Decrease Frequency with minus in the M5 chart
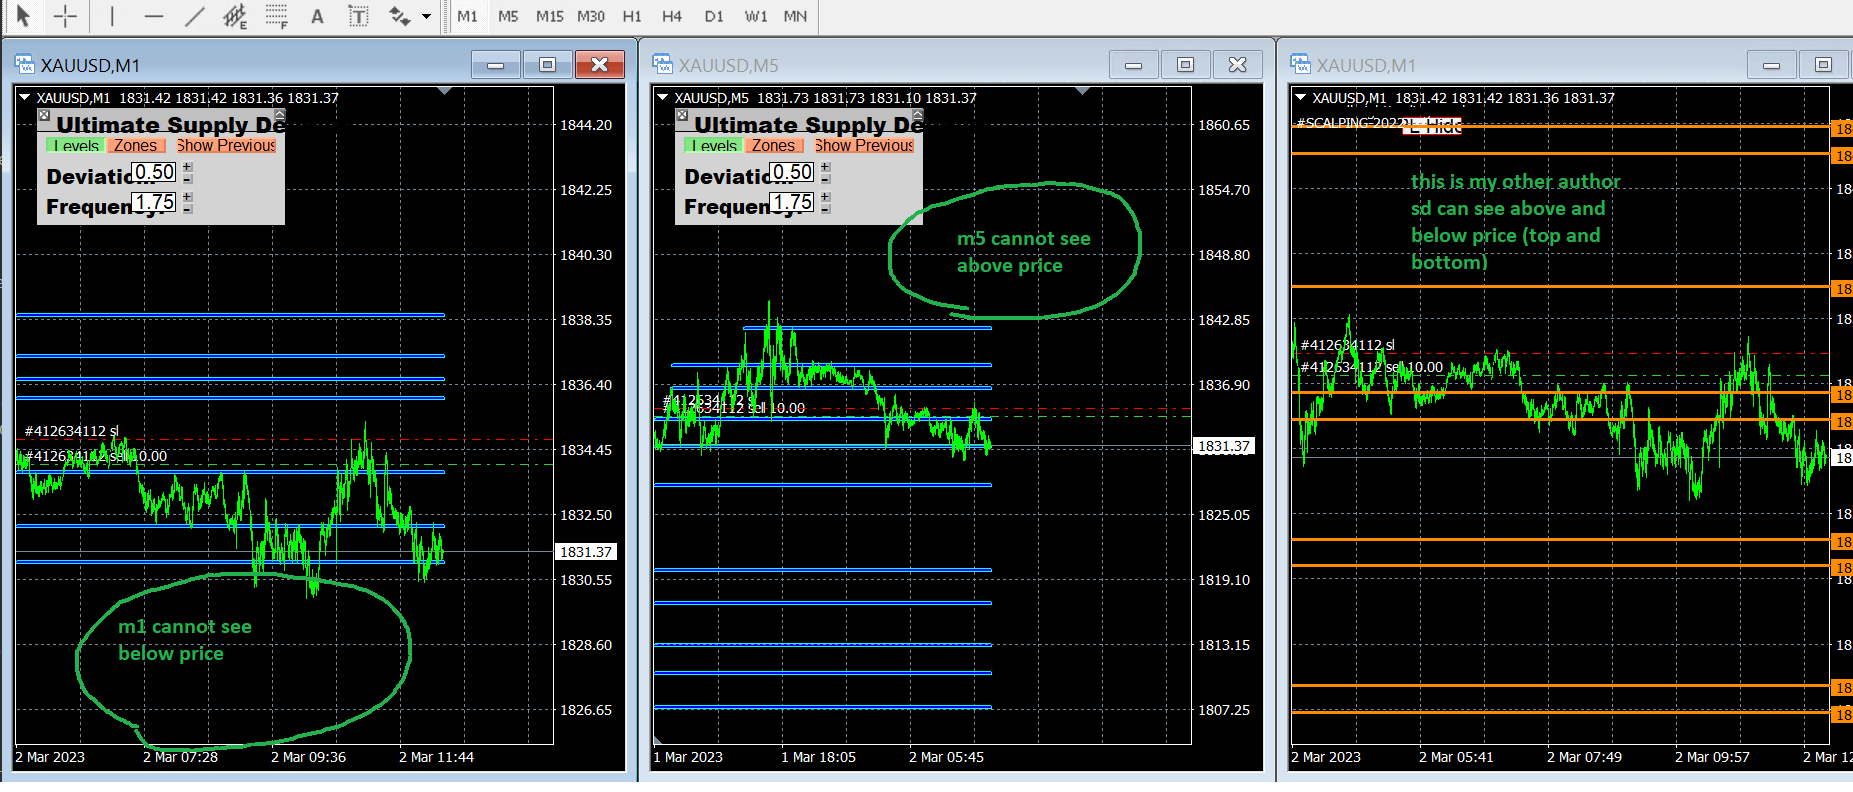 coord(826,209)
